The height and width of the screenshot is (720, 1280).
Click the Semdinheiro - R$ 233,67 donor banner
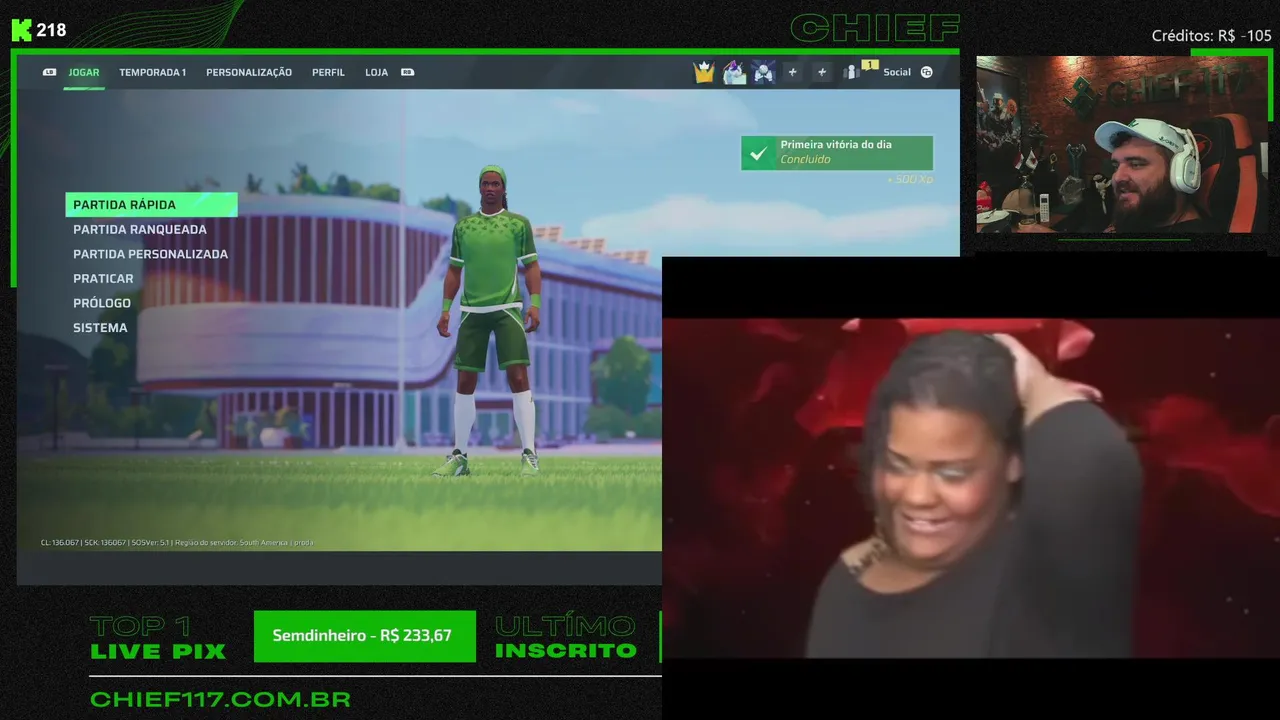coord(365,636)
